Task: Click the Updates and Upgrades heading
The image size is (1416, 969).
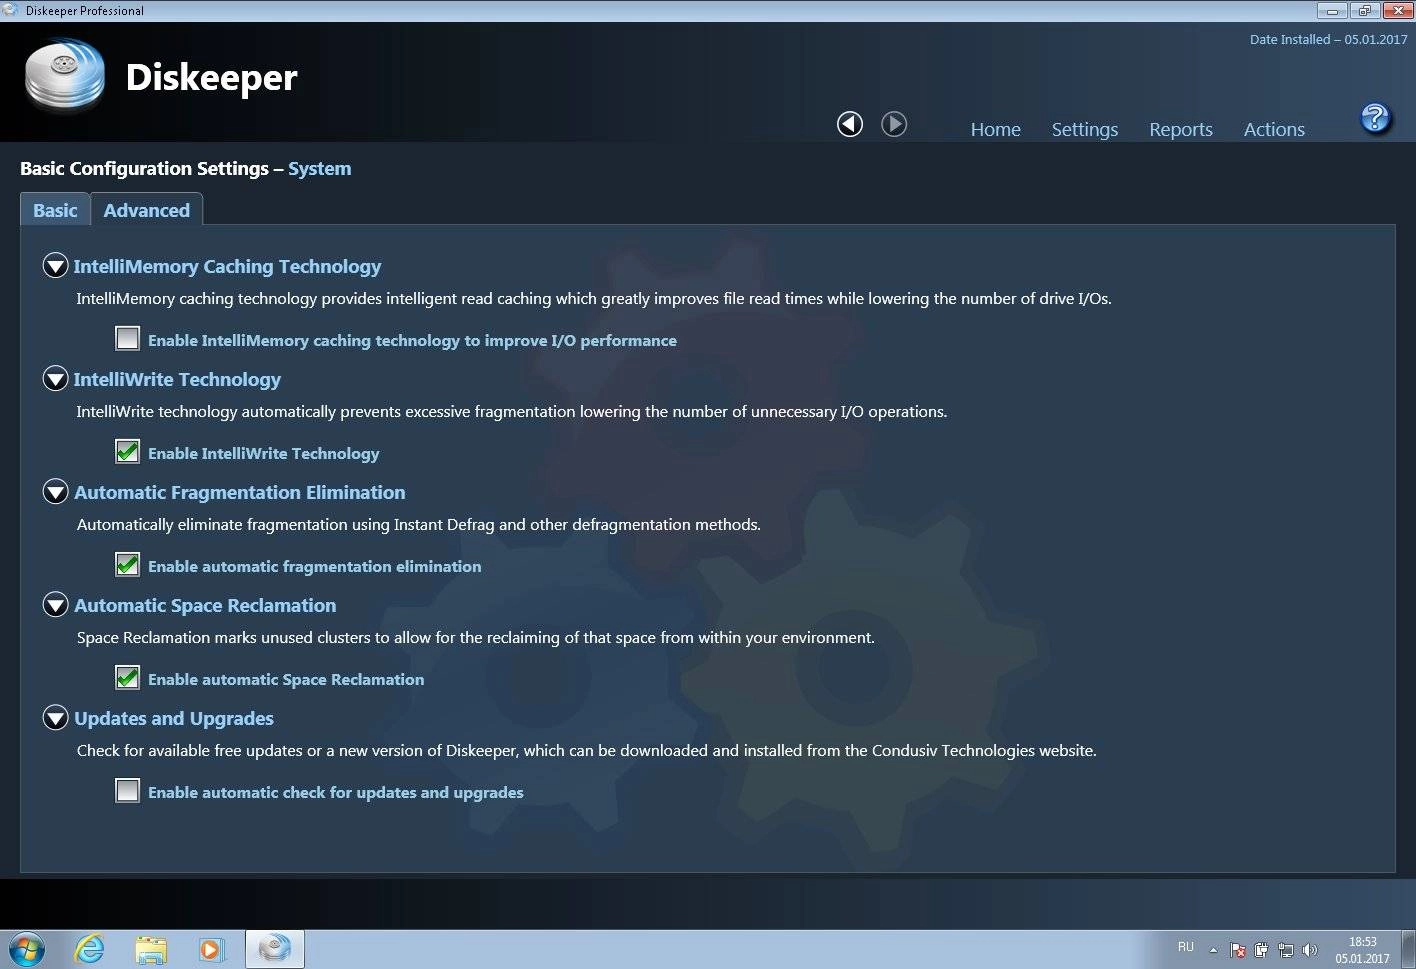Action: point(174,718)
